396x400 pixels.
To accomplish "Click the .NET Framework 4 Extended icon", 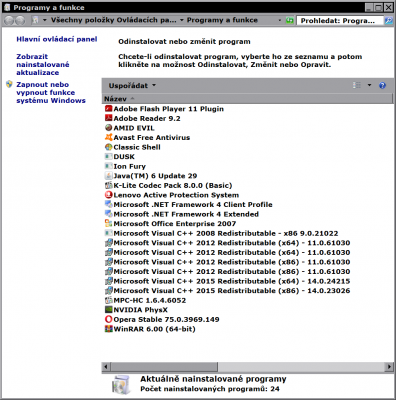I will 108,214.
